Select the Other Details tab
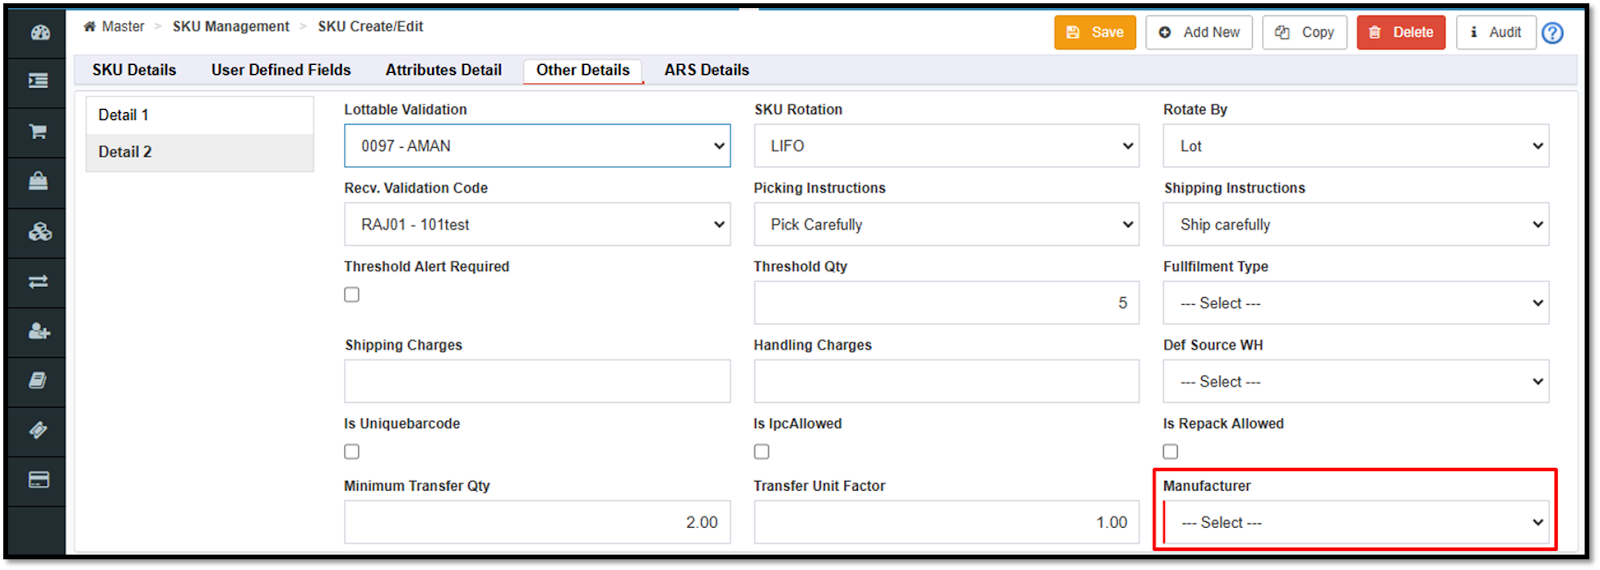 tap(583, 70)
